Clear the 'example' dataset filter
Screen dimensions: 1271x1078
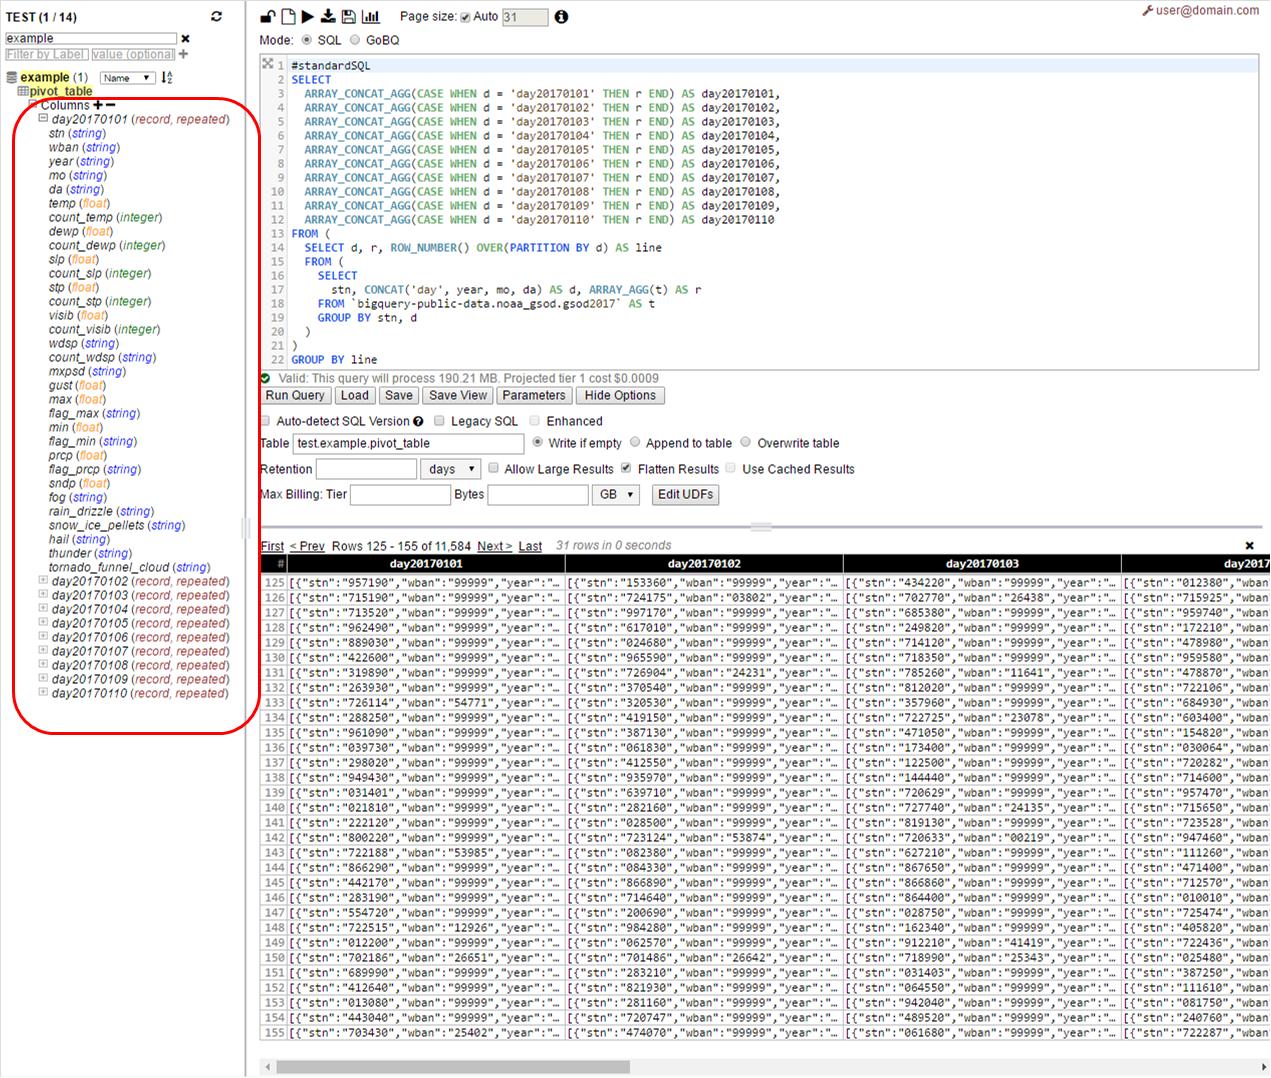coord(185,39)
